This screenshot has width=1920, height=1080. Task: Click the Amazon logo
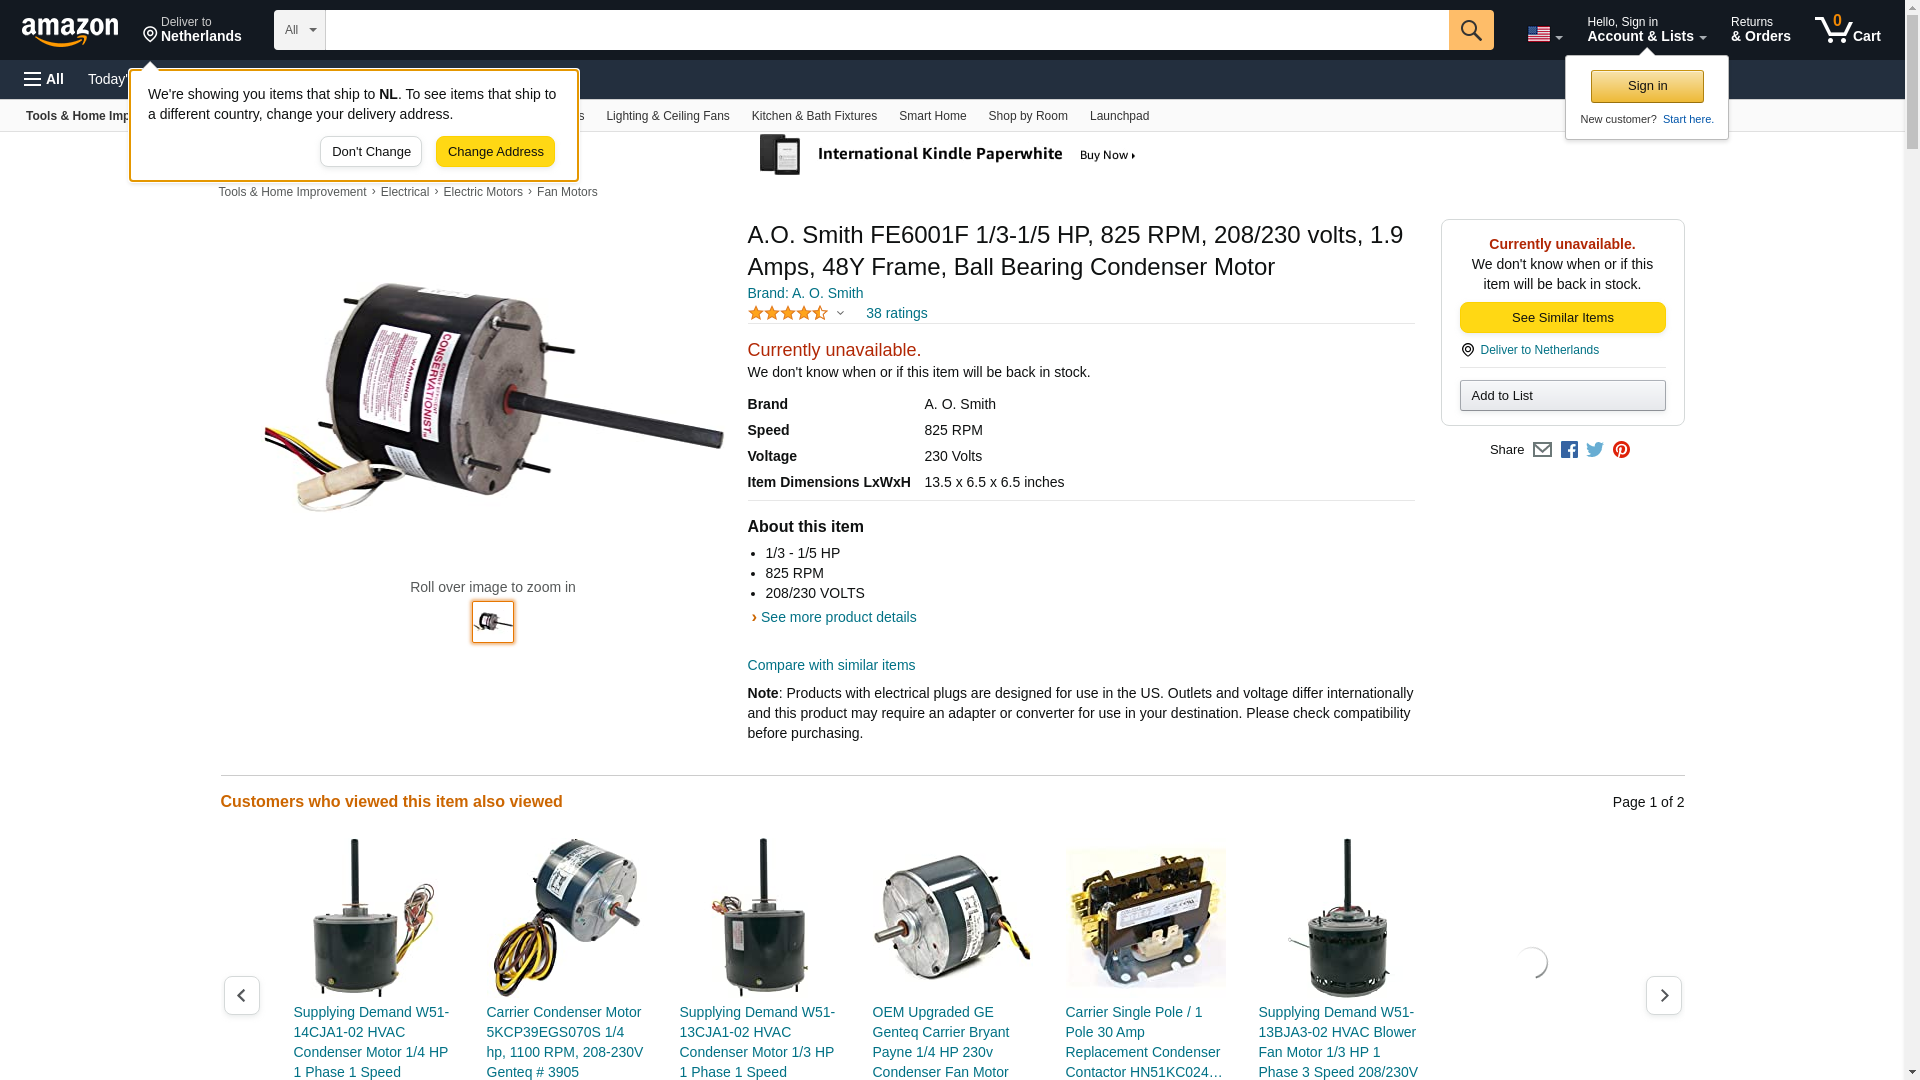point(70,32)
